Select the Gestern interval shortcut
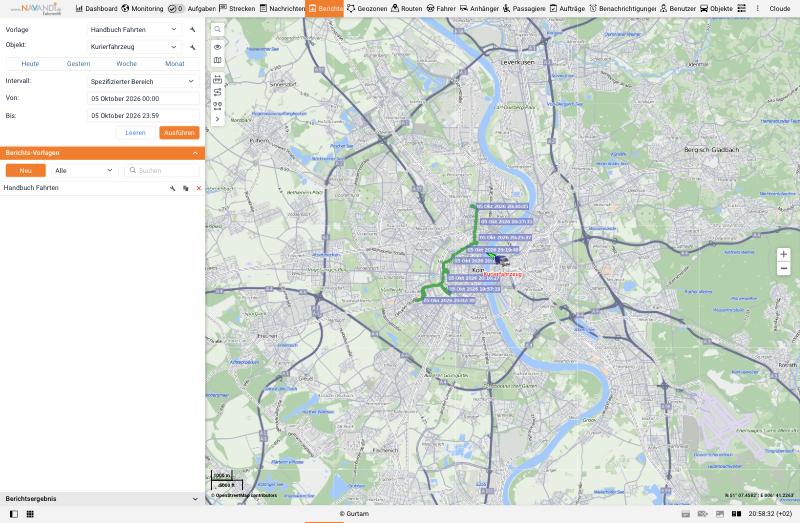 [79, 64]
